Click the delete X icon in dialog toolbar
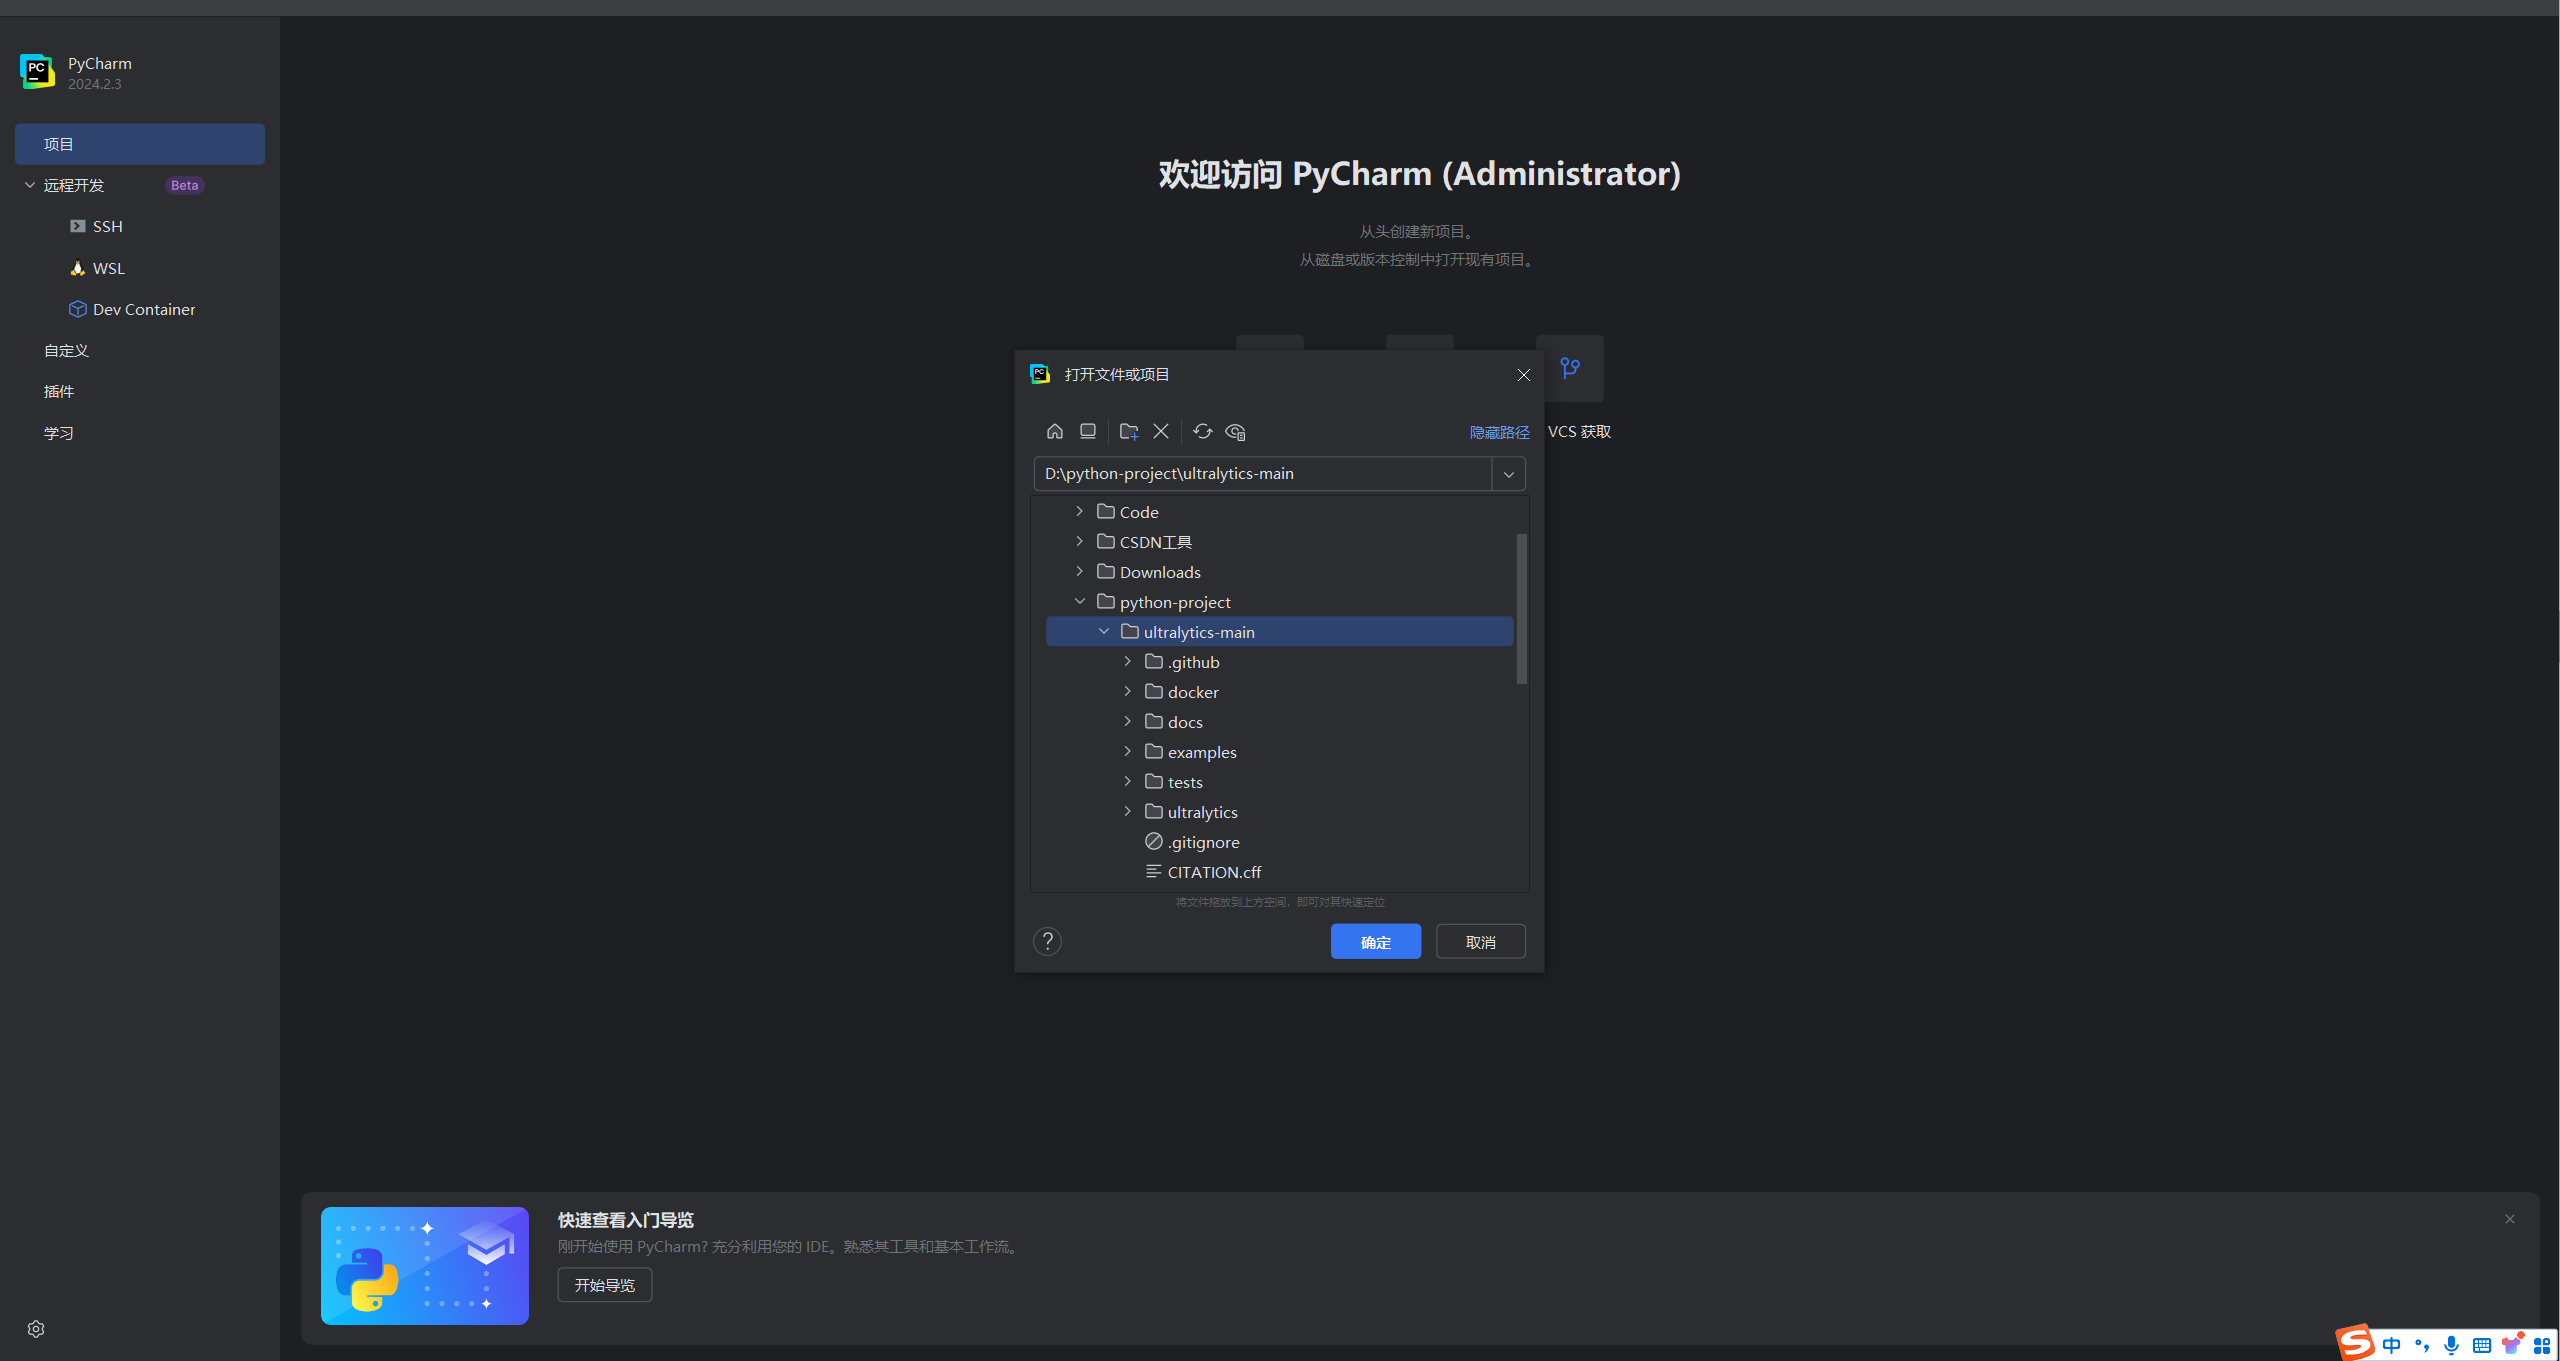The width and height of the screenshot is (2560, 1361). [1160, 431]
